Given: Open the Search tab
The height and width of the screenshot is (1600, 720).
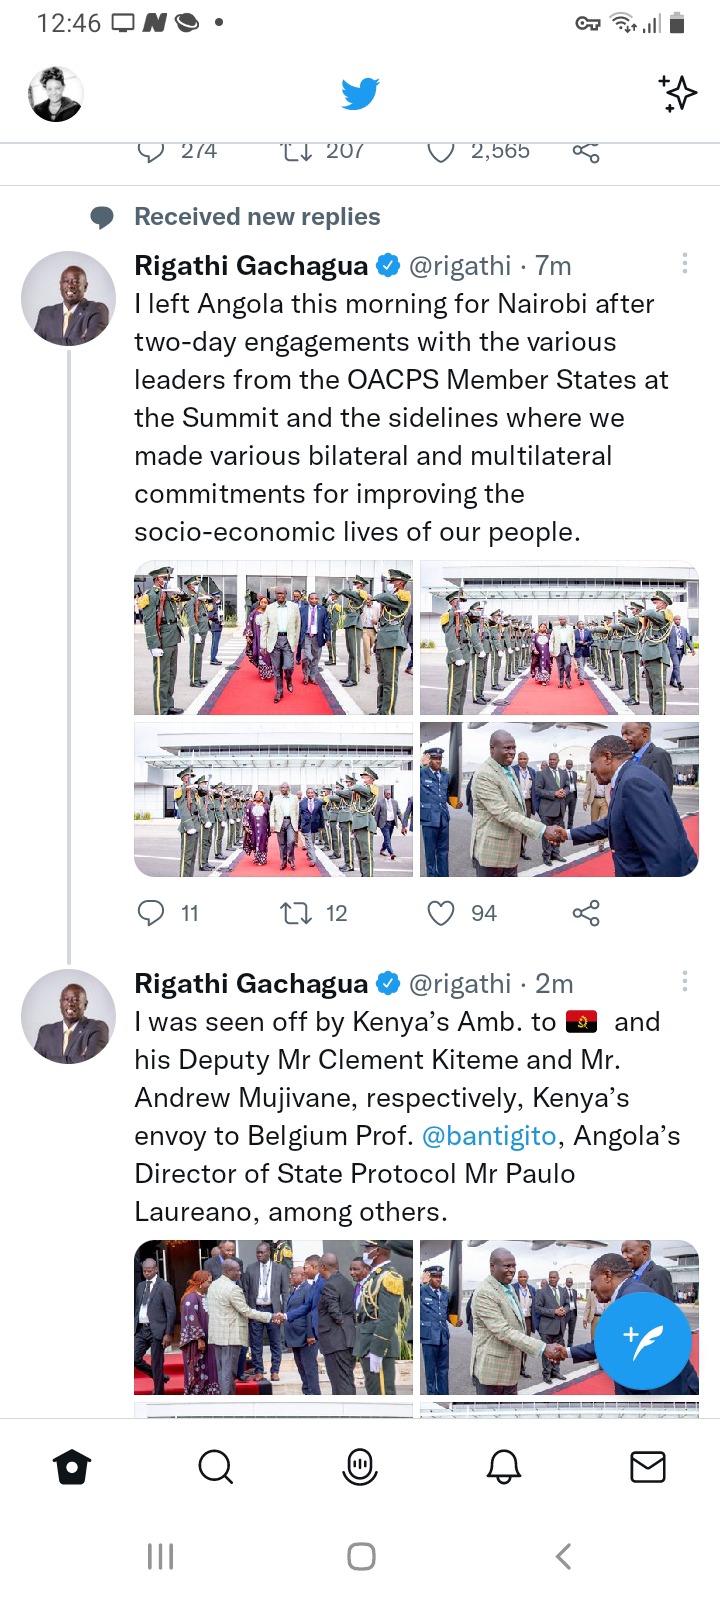Looking at the screenshot, I should (x=216, y=1467).
